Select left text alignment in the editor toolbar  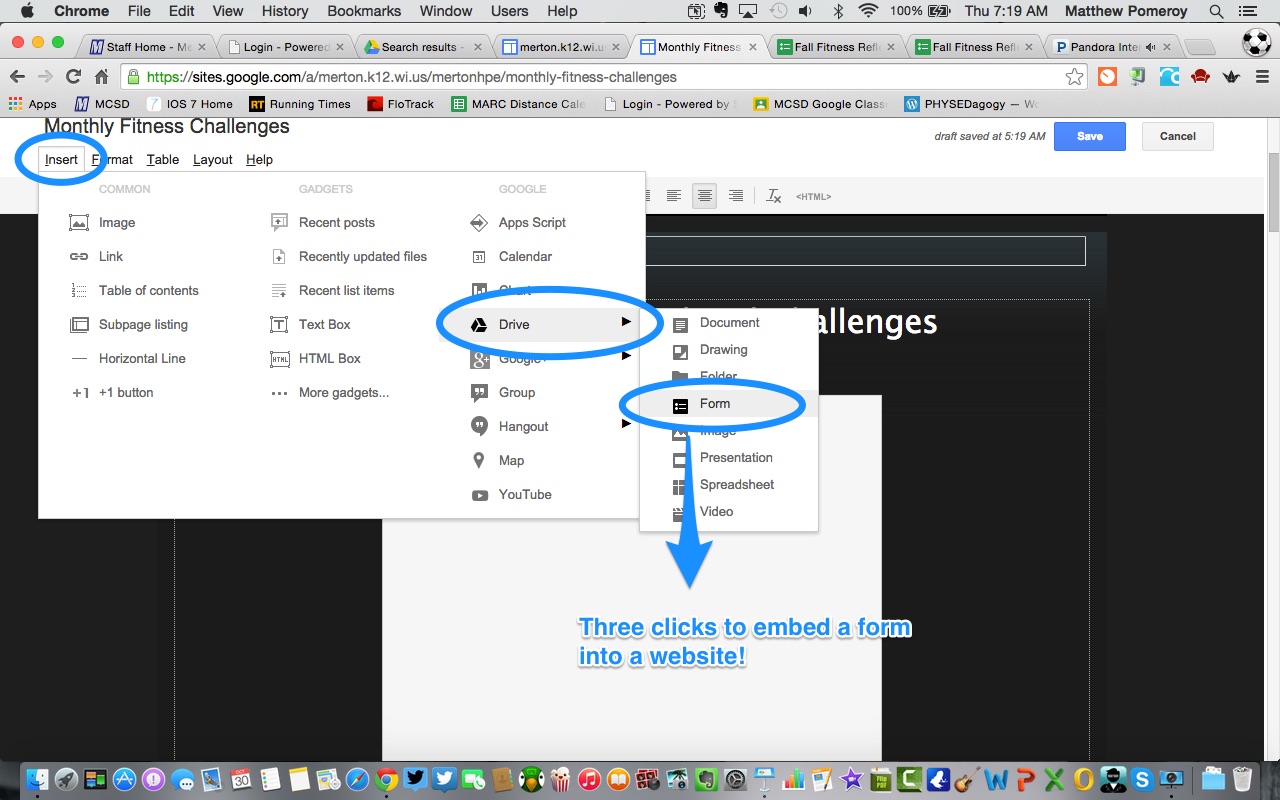coord(674,195)
